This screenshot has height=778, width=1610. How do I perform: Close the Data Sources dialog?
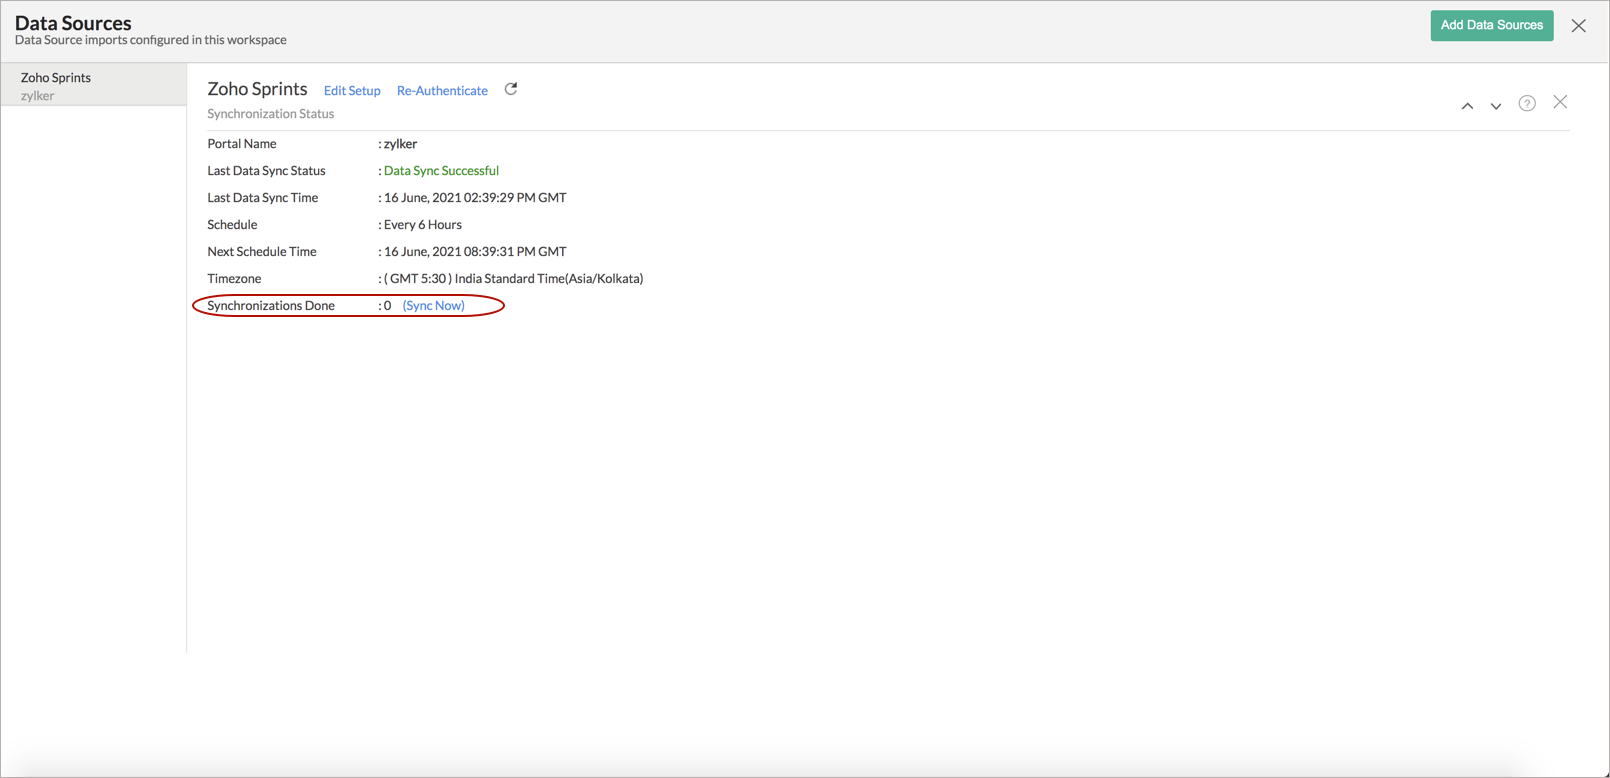(1579, 26)
